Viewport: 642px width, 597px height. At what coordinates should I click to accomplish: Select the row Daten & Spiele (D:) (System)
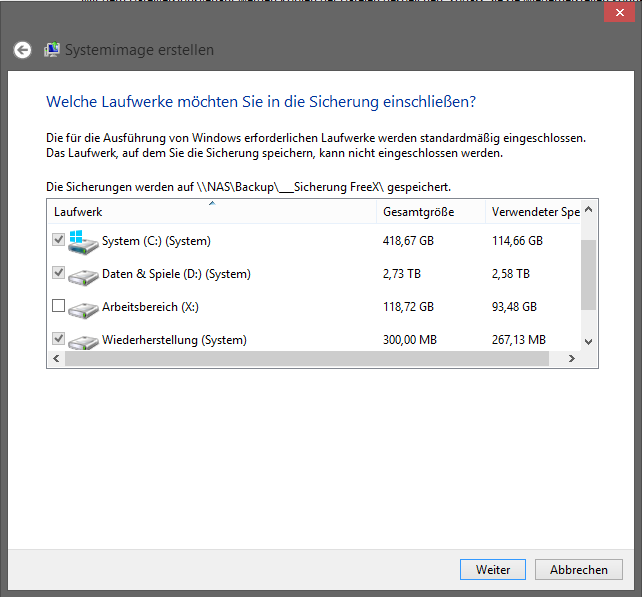pyautogui.click(x=314, y=274)
